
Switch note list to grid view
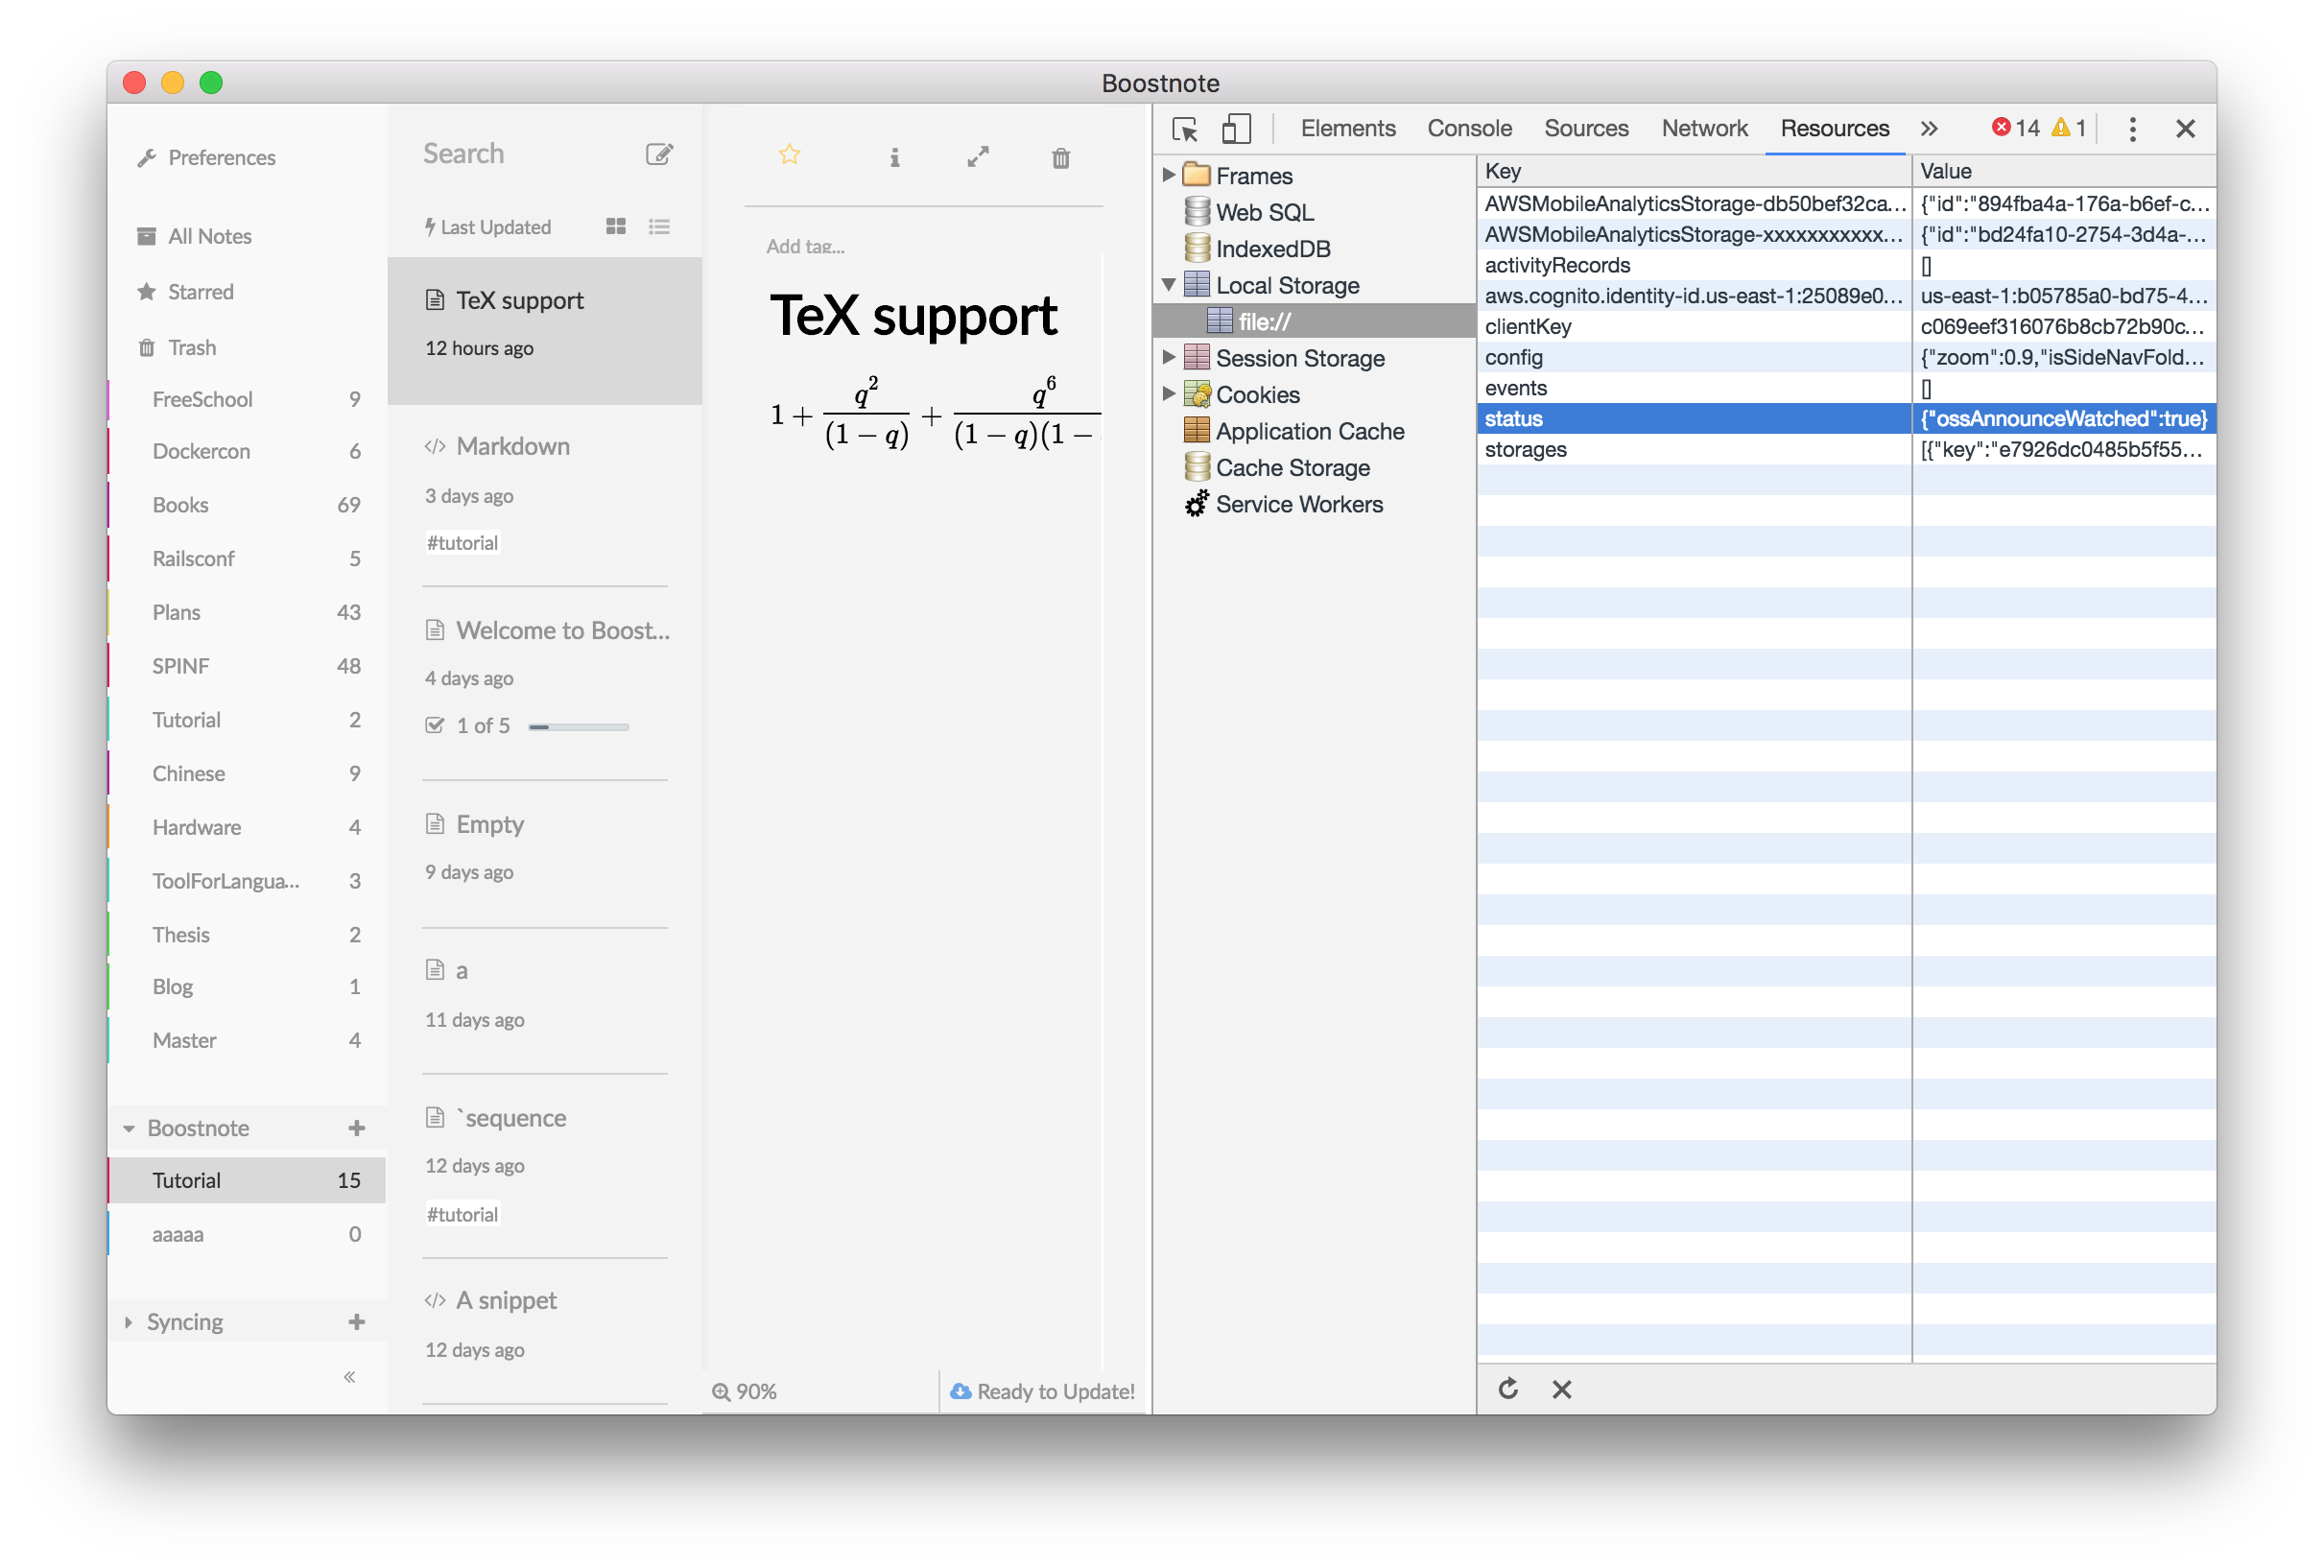pos(616,227)
